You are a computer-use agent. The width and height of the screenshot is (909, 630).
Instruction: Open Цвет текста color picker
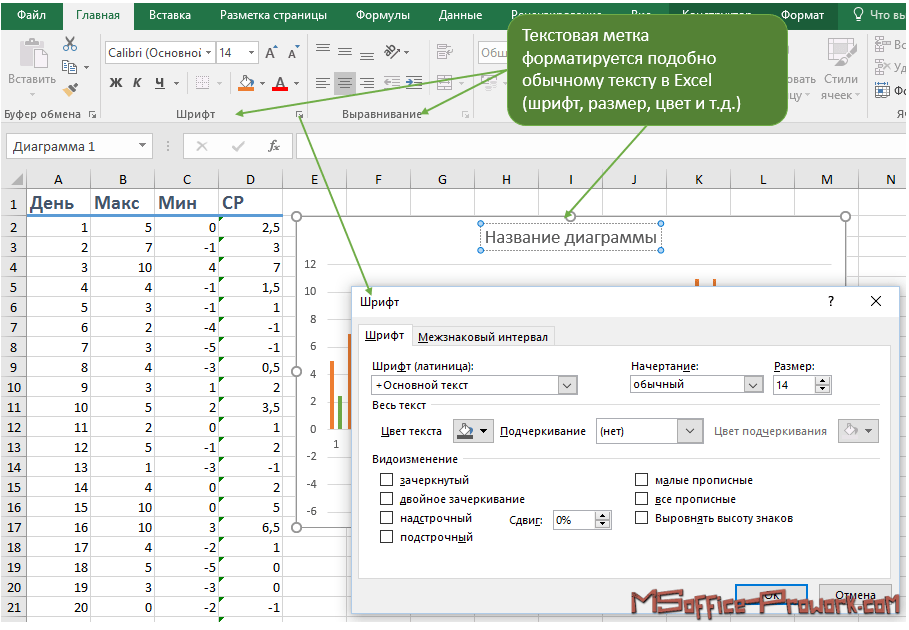click(473, 431)
